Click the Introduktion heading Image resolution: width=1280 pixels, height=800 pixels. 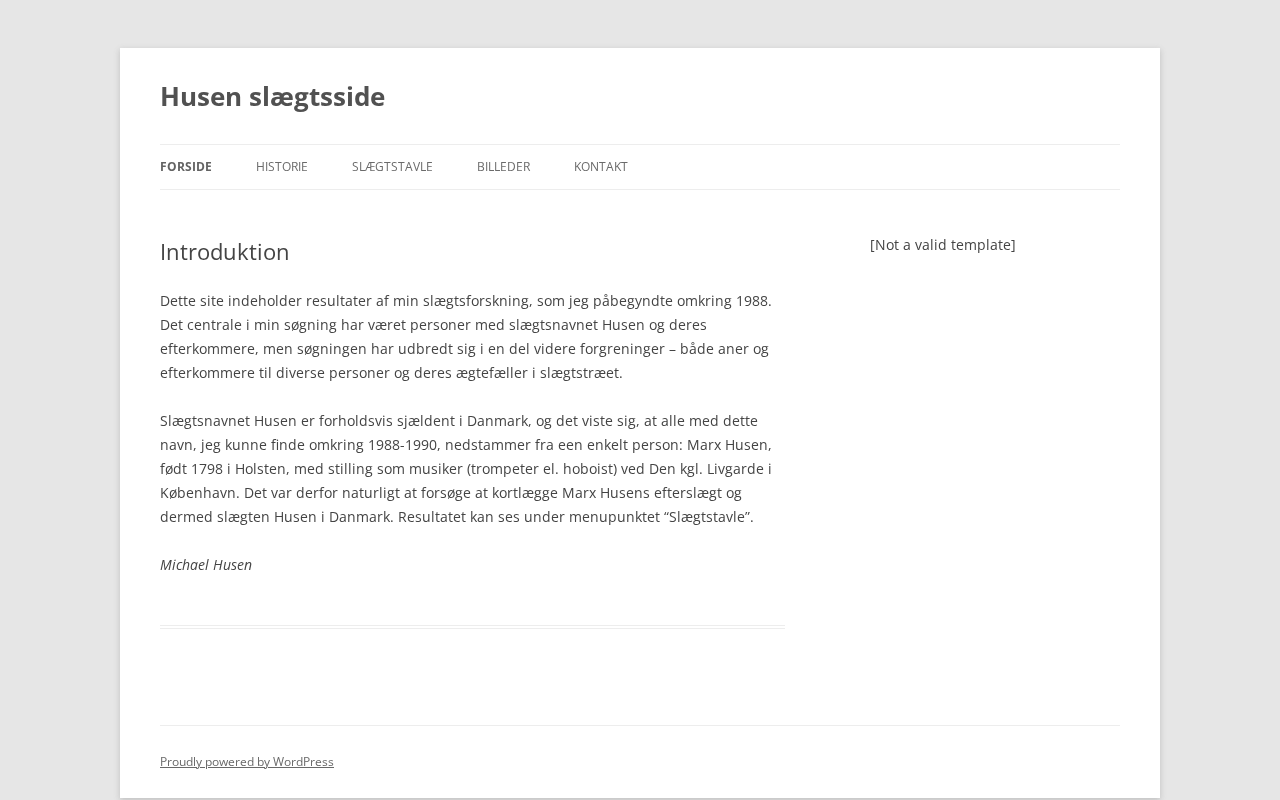(x=225, y=252)
